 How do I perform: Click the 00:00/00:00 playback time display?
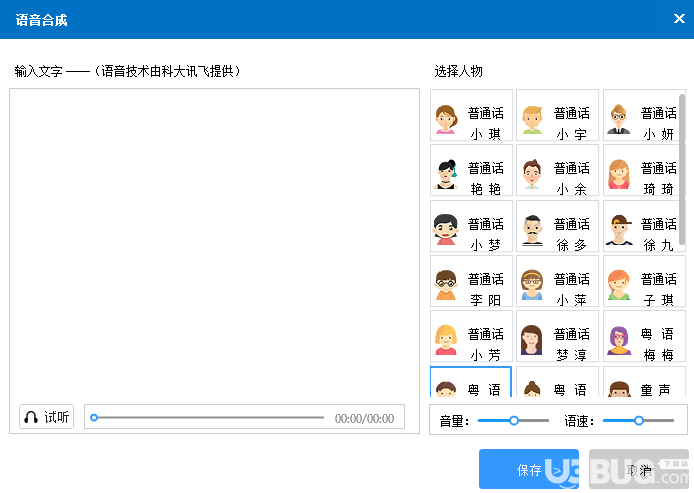[x=364, y=418]
